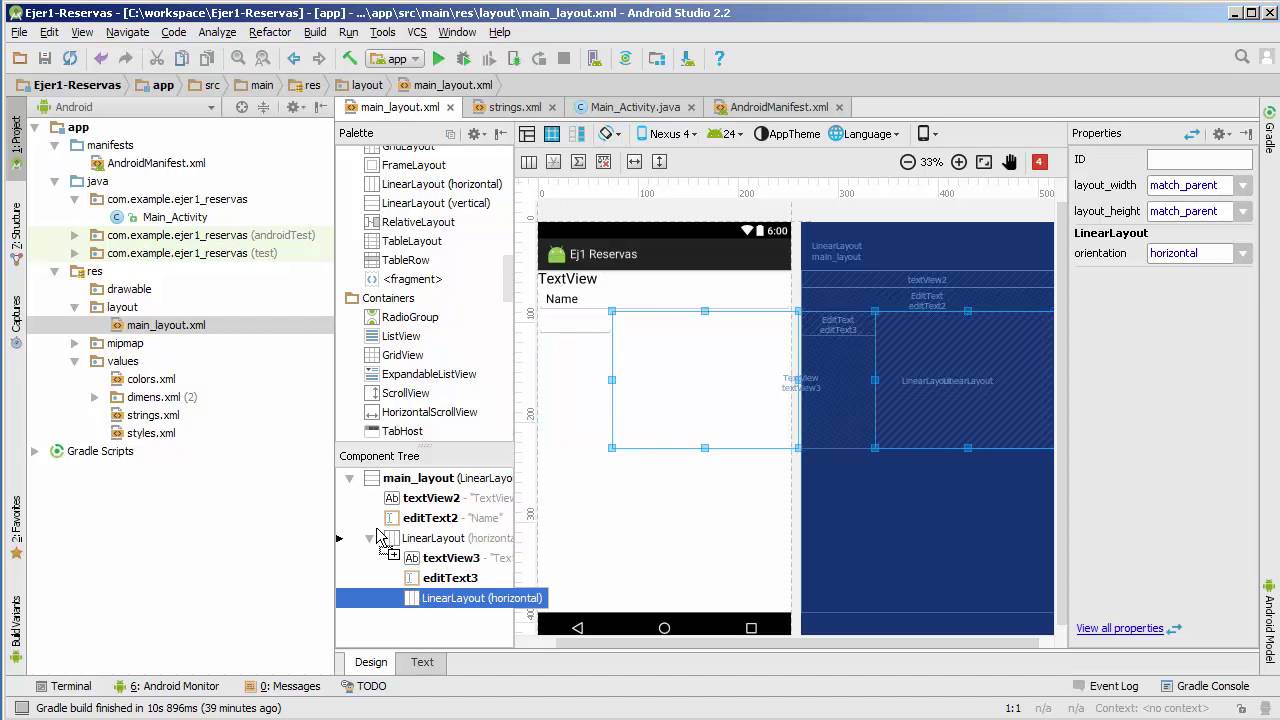The width and height of the screenshot is (1280, 720).
Task: Click the Help question mark icon
Action: click(719, 59)
